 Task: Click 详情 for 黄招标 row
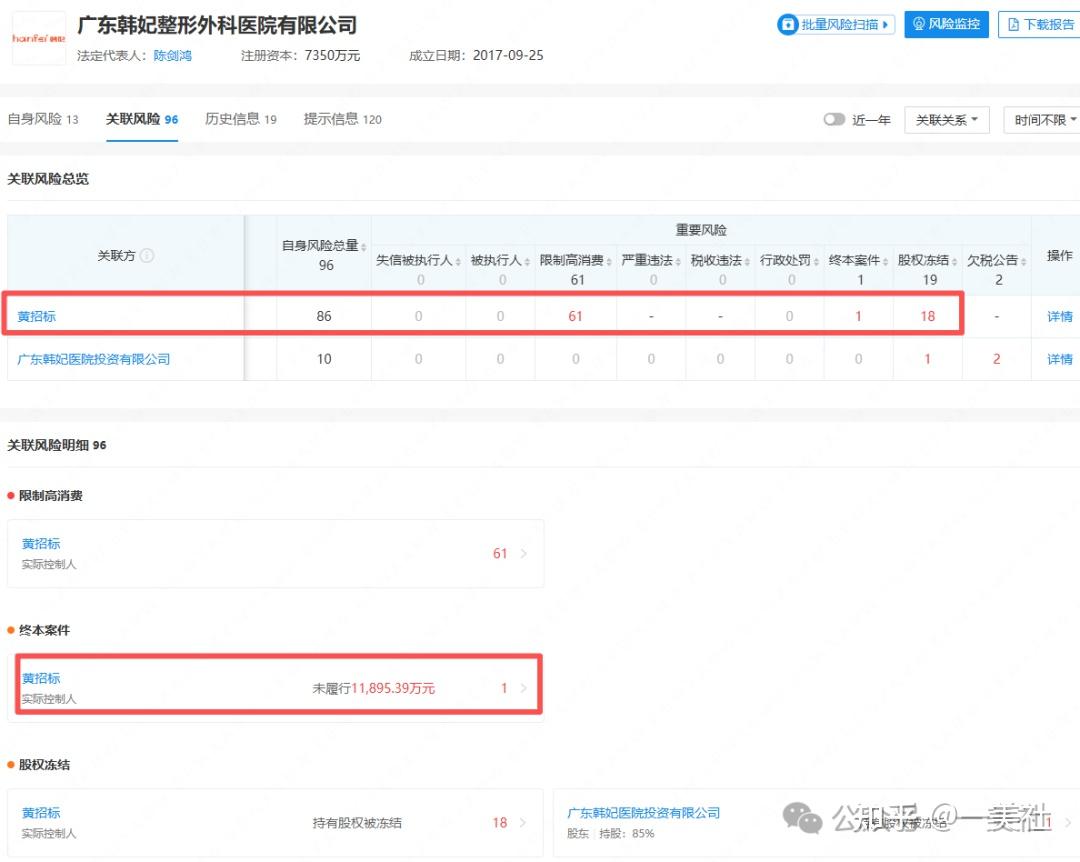click(x=1059, y=316)
